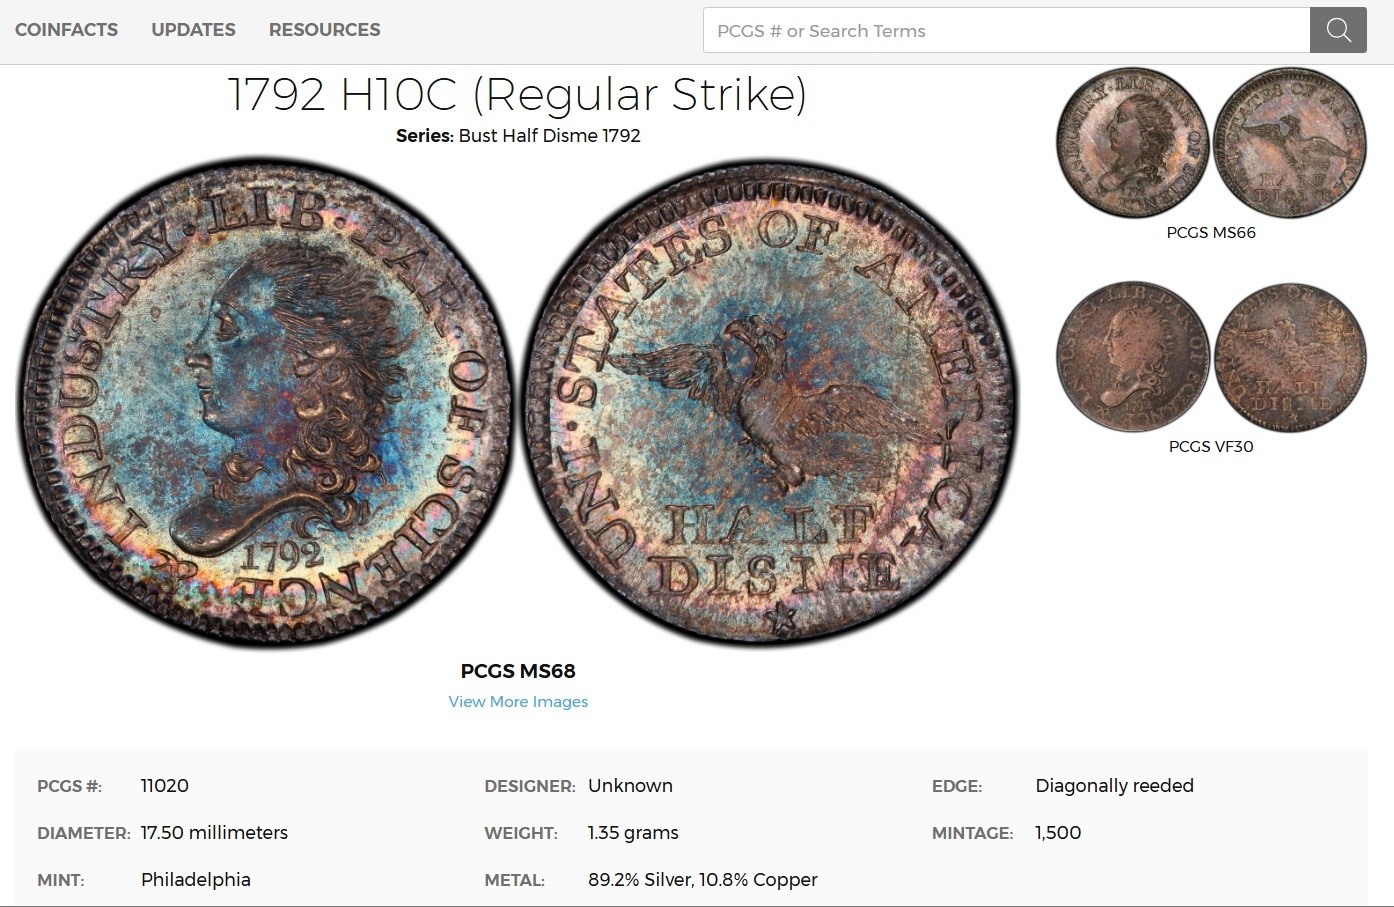Open the COINFACTS menu item
The width and height of the screenshot is (1394, 907).
[66, 30]
